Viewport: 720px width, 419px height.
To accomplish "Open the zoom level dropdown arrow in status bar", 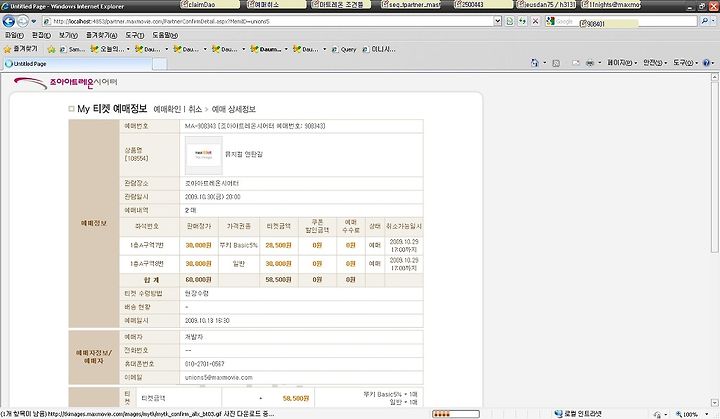I will pos(707,414).
